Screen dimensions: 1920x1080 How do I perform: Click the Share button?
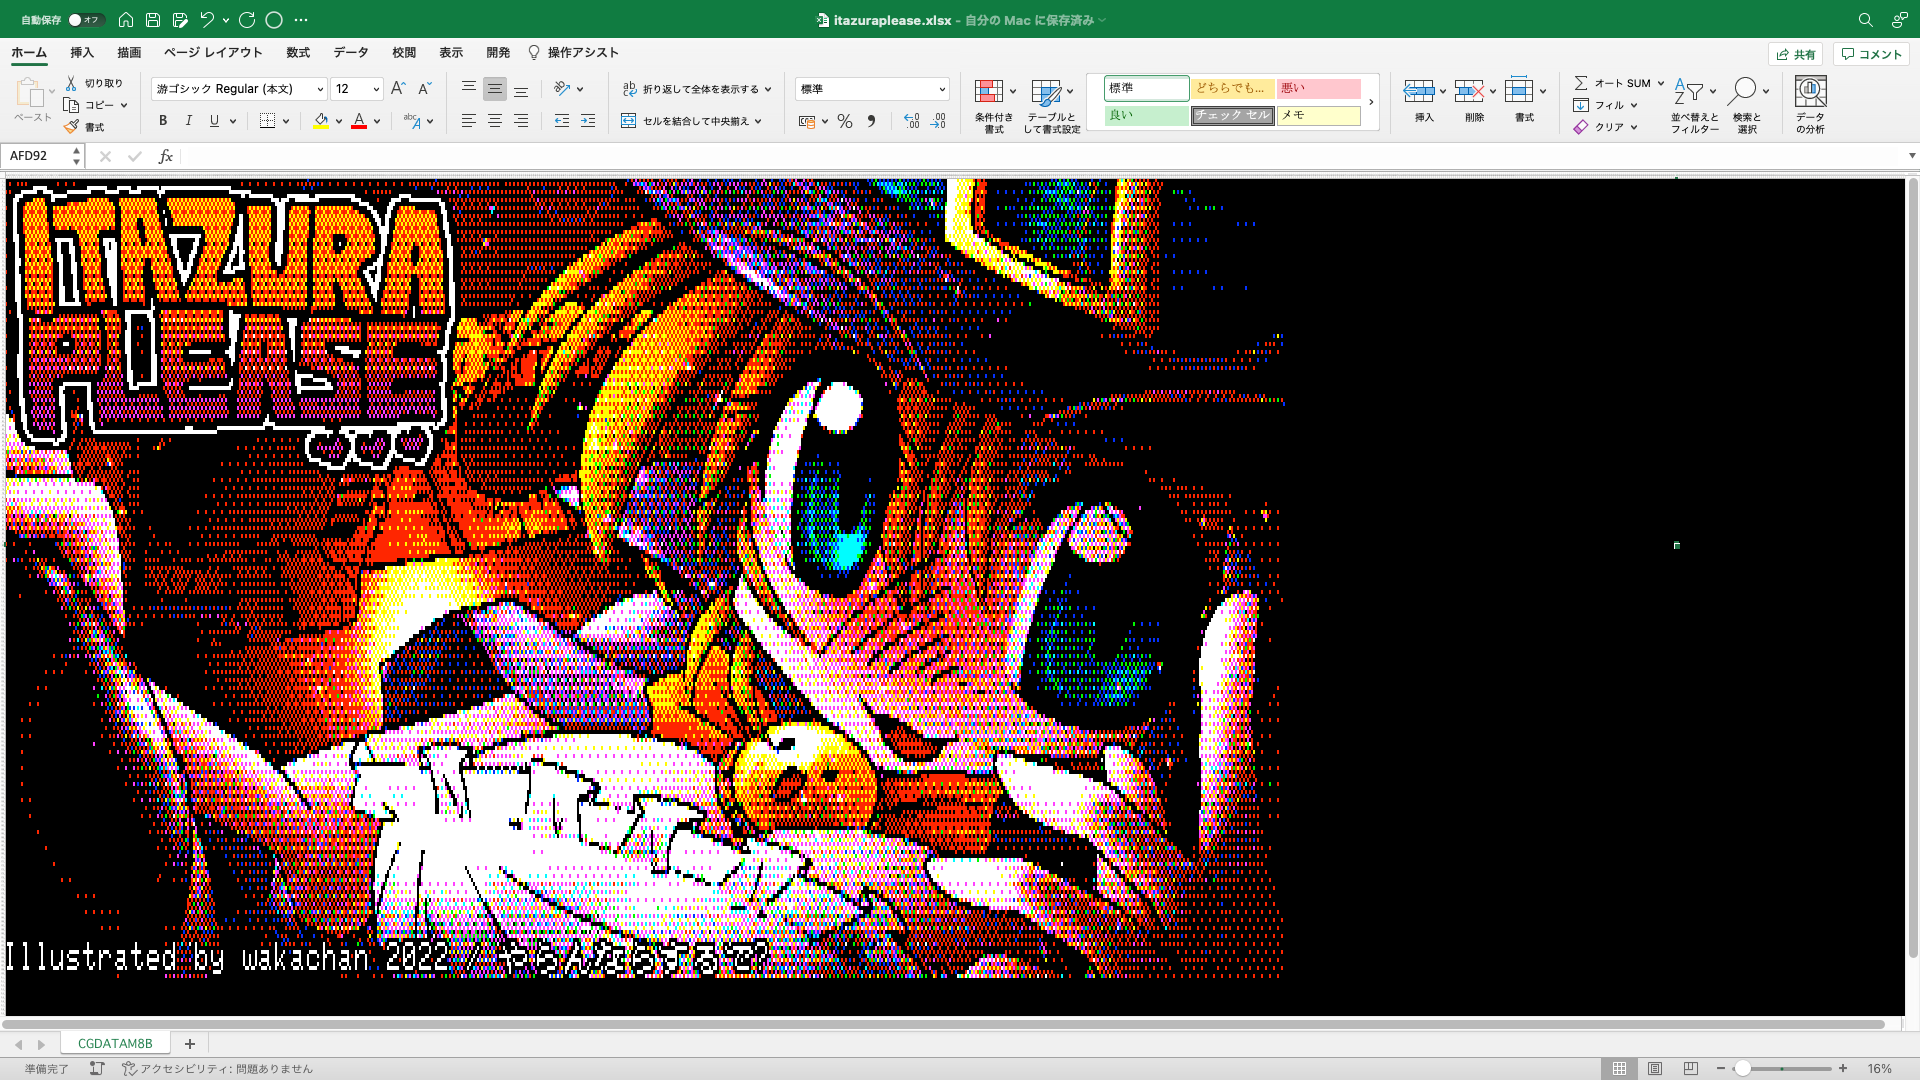click(x=1796, y=54)
